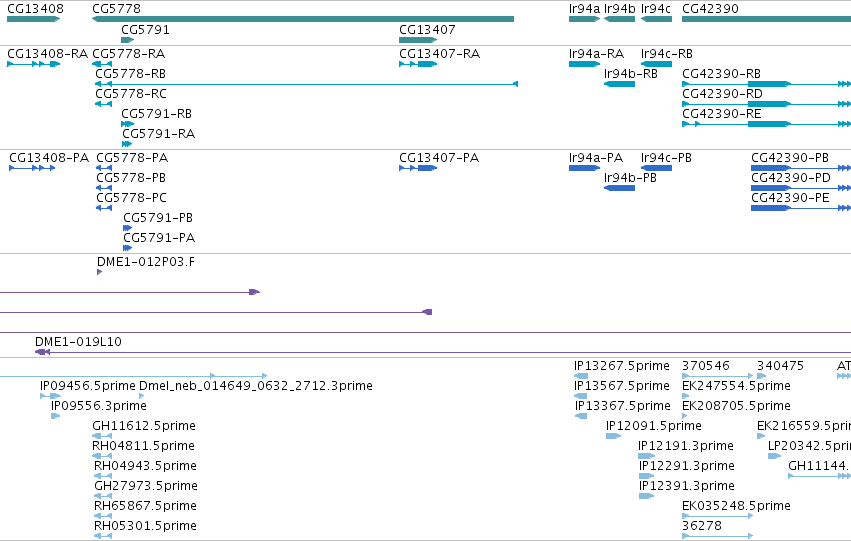
Task: Select the CG5791 gene feature label
Action: pos(145,30)
